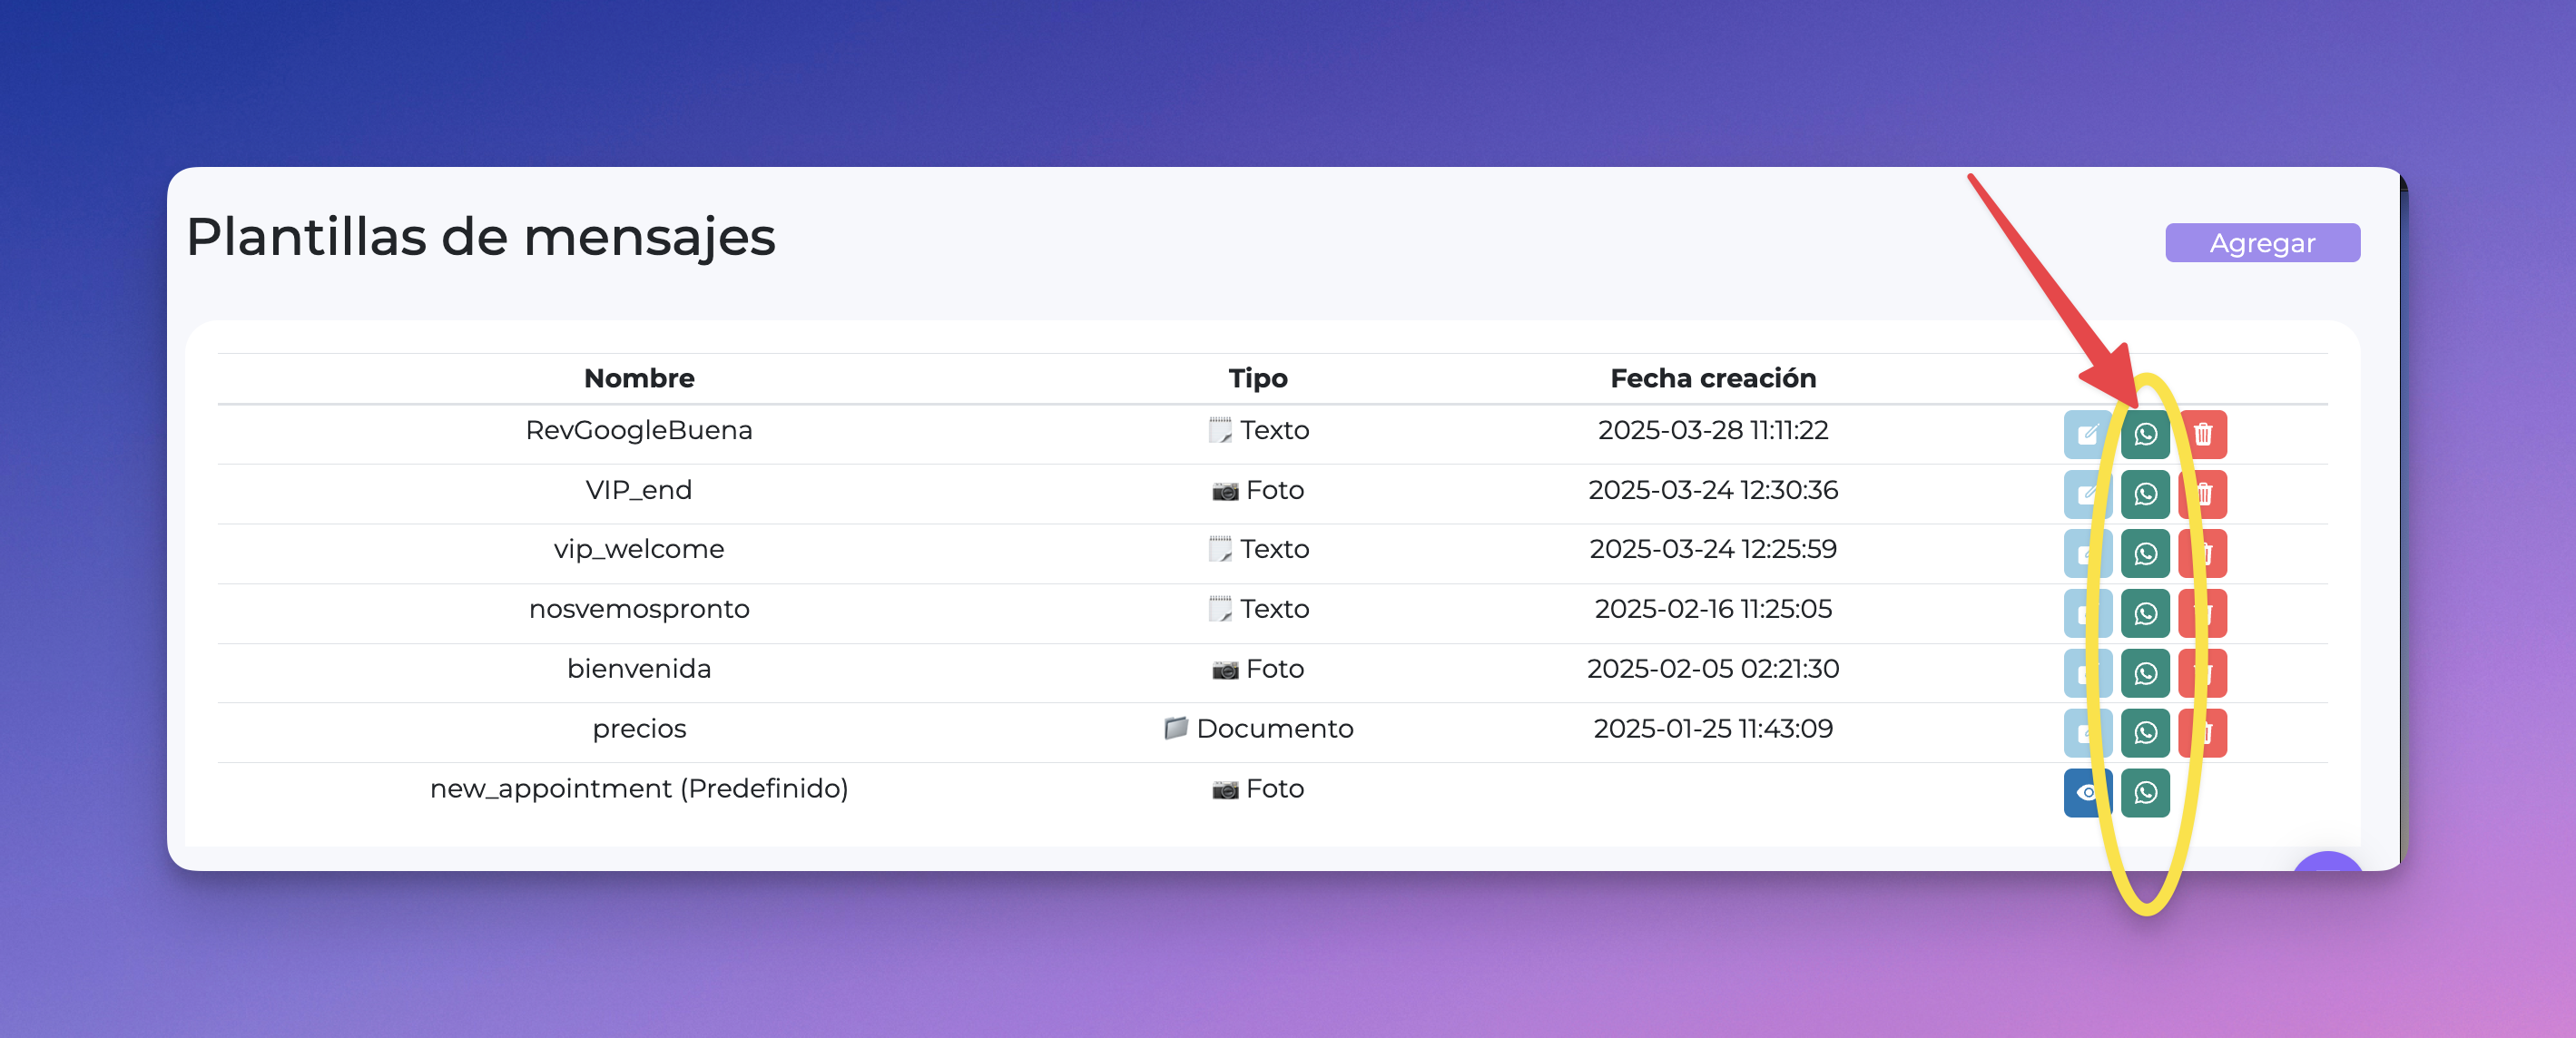This screenshot has height=1038, width=2576.
Task: Select the precios name cell
Action: 639,729
